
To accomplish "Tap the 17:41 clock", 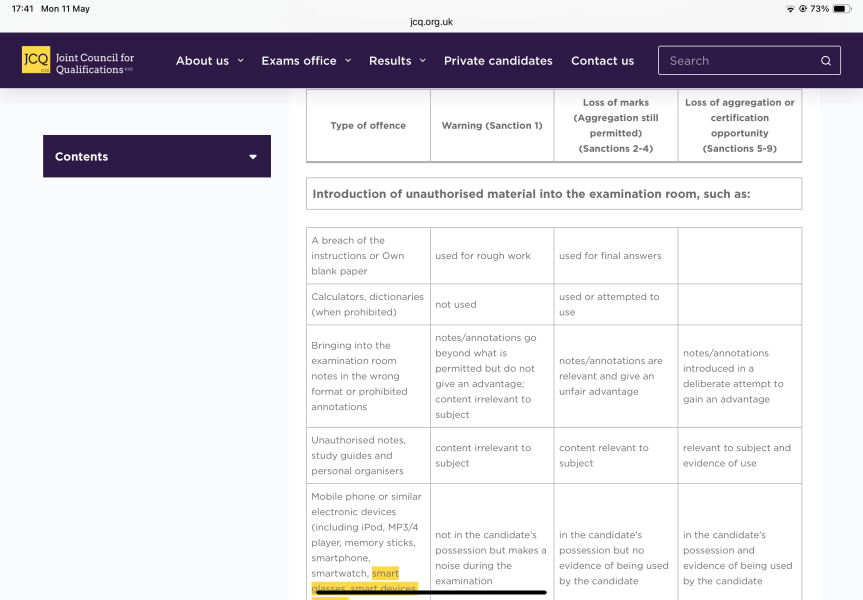I will tap(23, 9).
